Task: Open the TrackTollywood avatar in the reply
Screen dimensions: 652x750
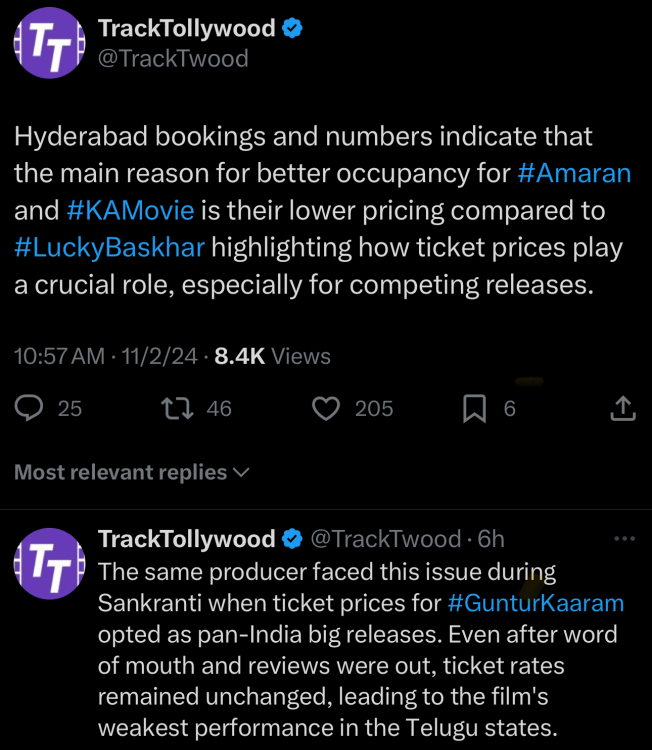Action: (50, 564)
